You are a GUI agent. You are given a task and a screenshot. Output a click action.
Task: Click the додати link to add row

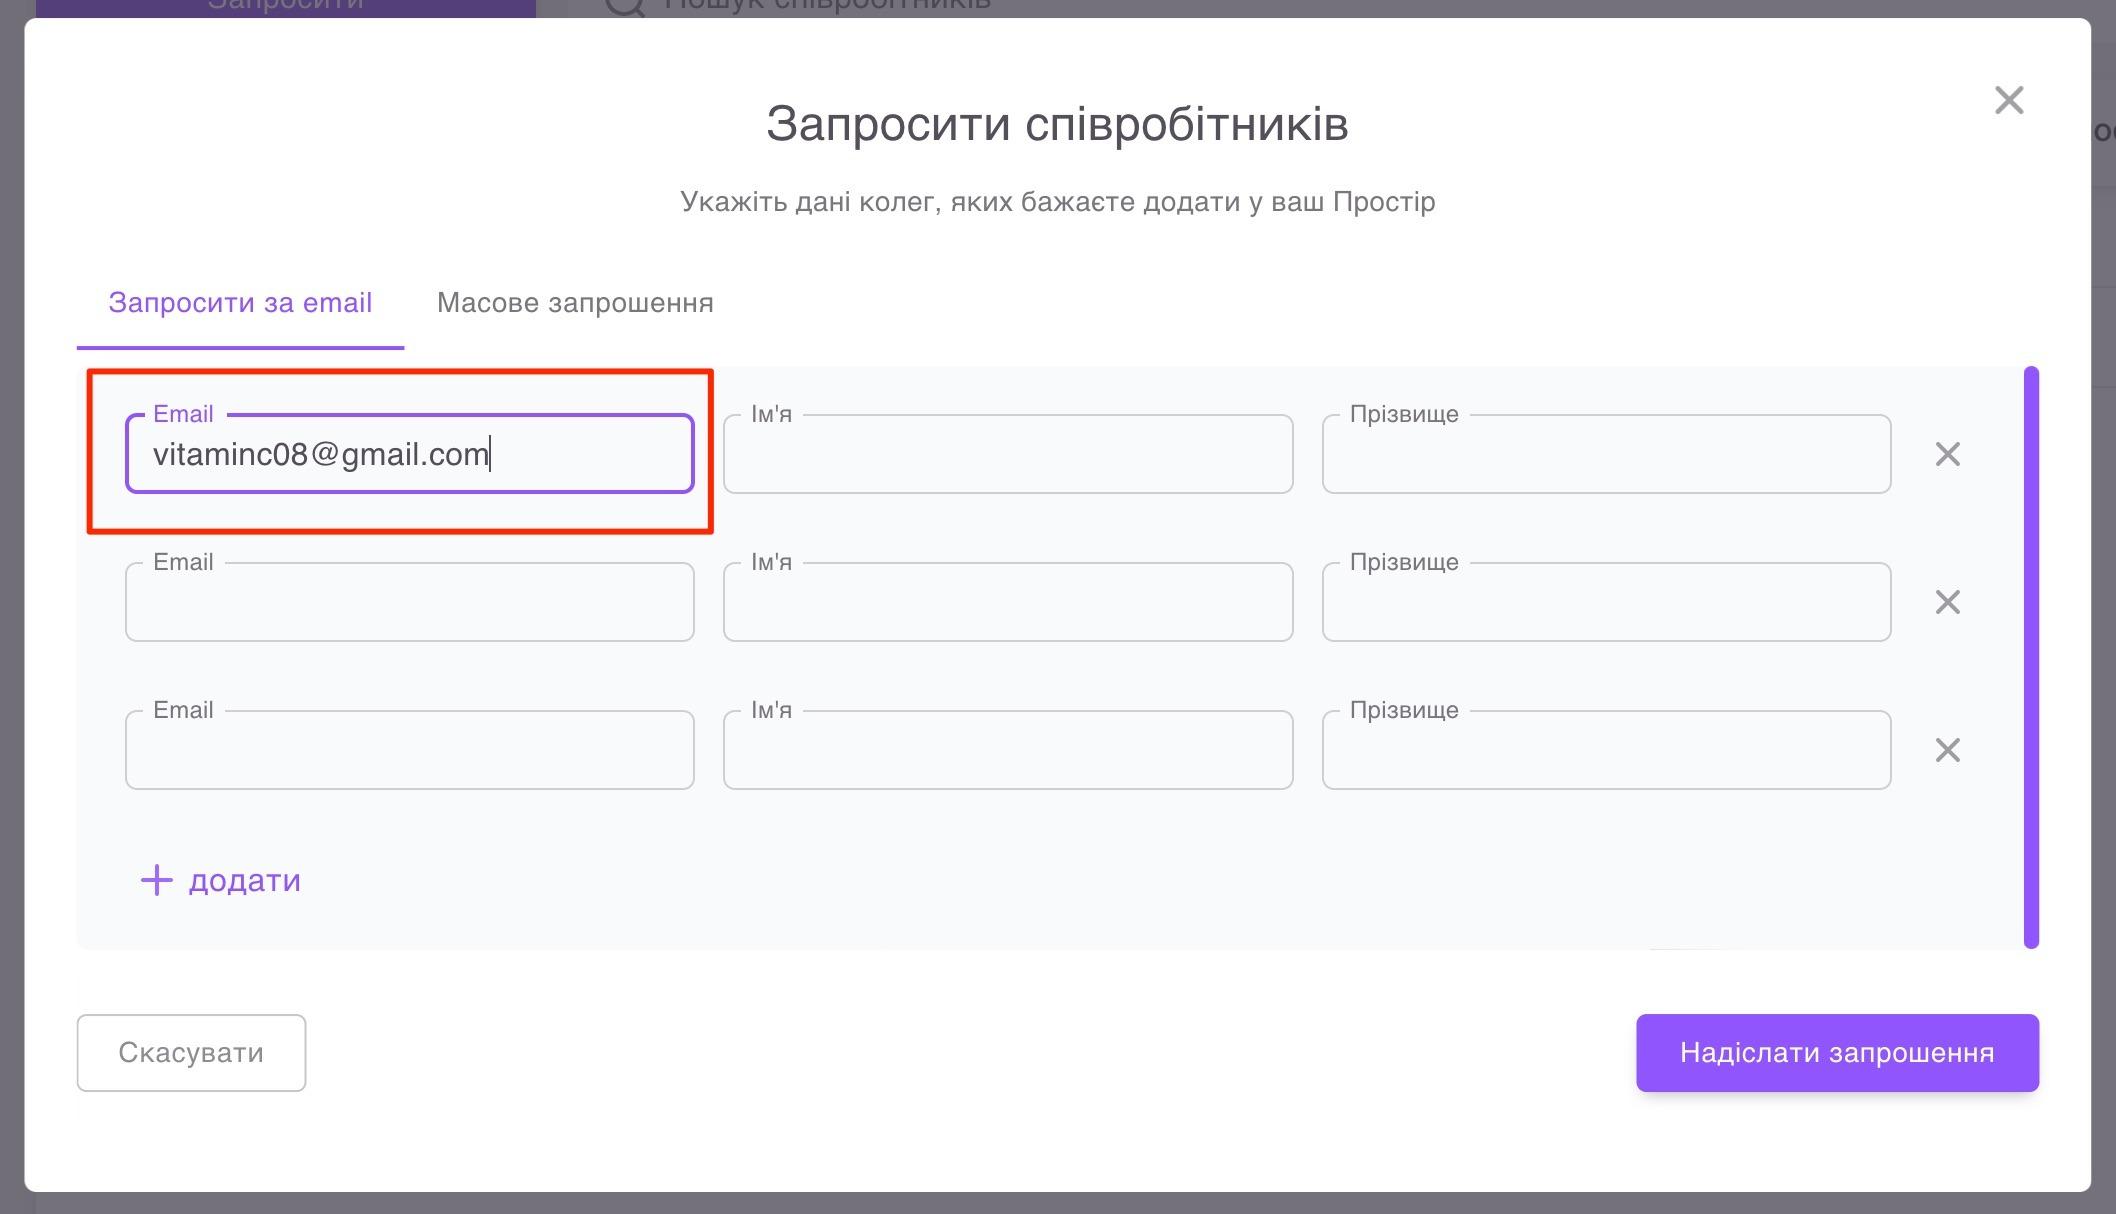pyautogui.click(x=243, y=881)
